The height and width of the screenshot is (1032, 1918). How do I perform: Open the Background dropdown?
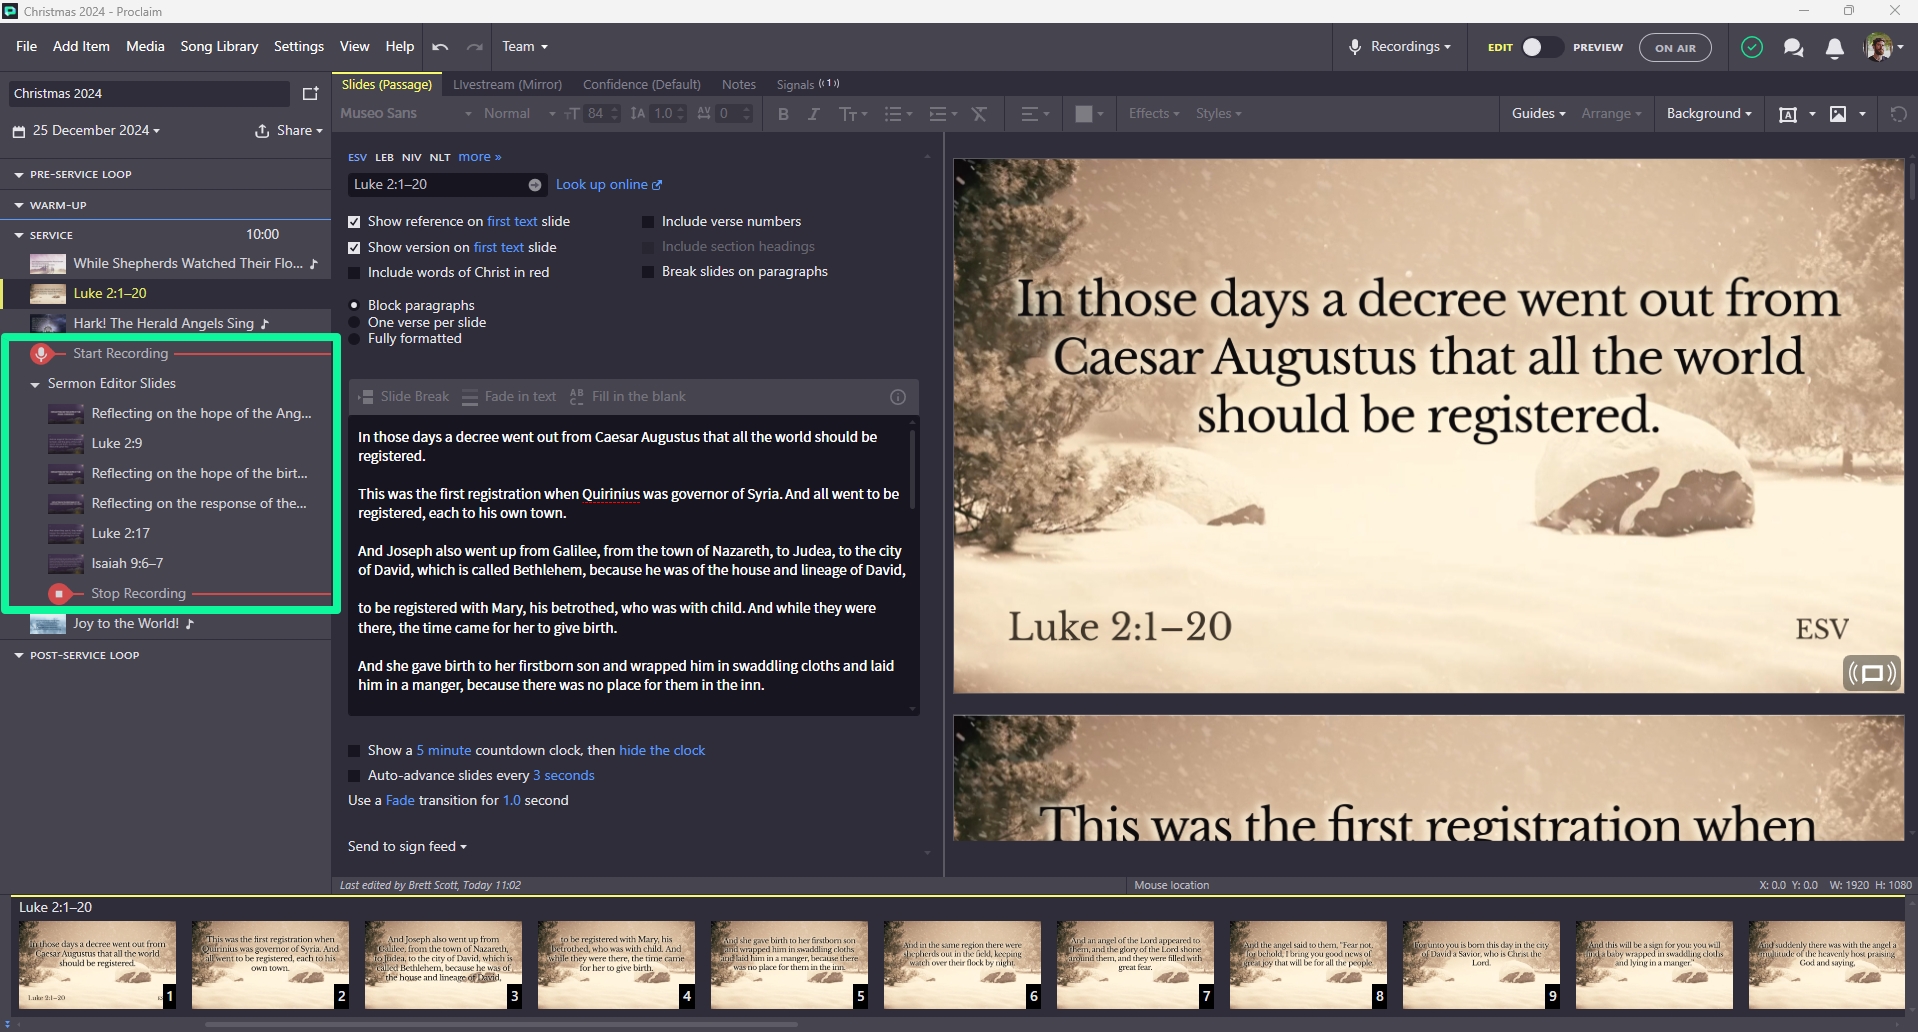pyautogui.click(x=1709, y=114)
